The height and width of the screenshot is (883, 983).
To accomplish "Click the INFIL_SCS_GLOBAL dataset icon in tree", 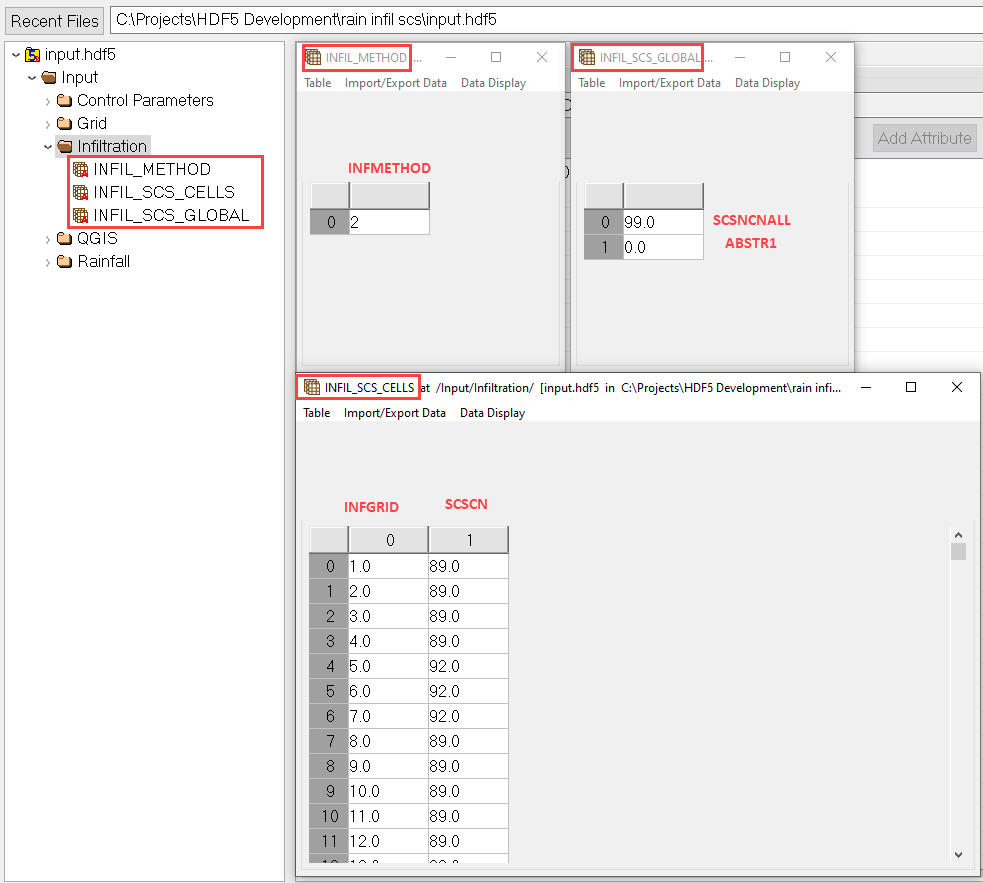I will [81, 215].
